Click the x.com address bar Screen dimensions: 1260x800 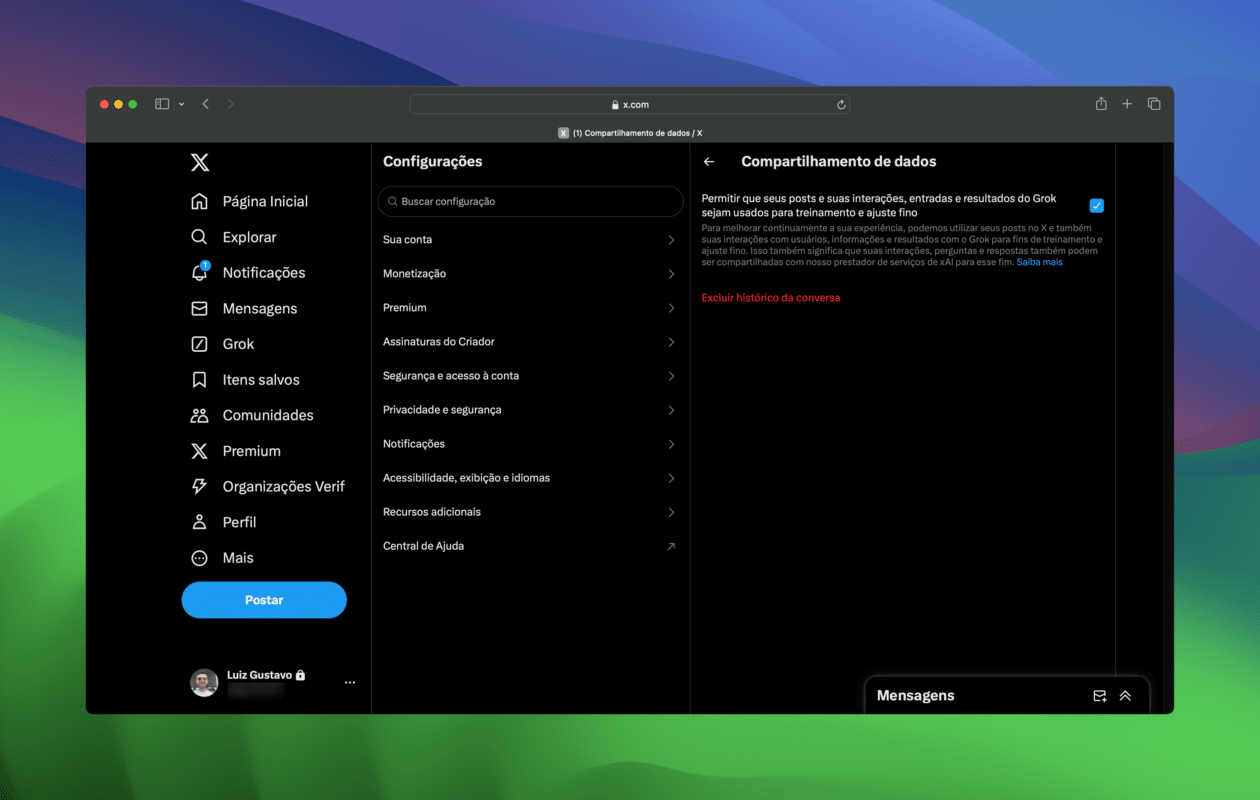coord(630,105)
